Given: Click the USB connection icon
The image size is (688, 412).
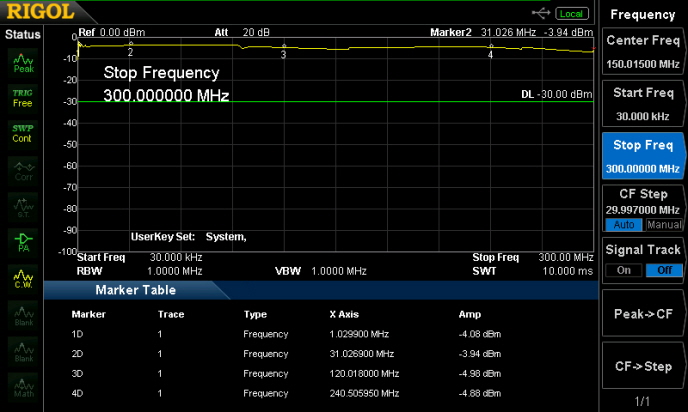Looking at the screenshot, I should (x=541, y=13).
